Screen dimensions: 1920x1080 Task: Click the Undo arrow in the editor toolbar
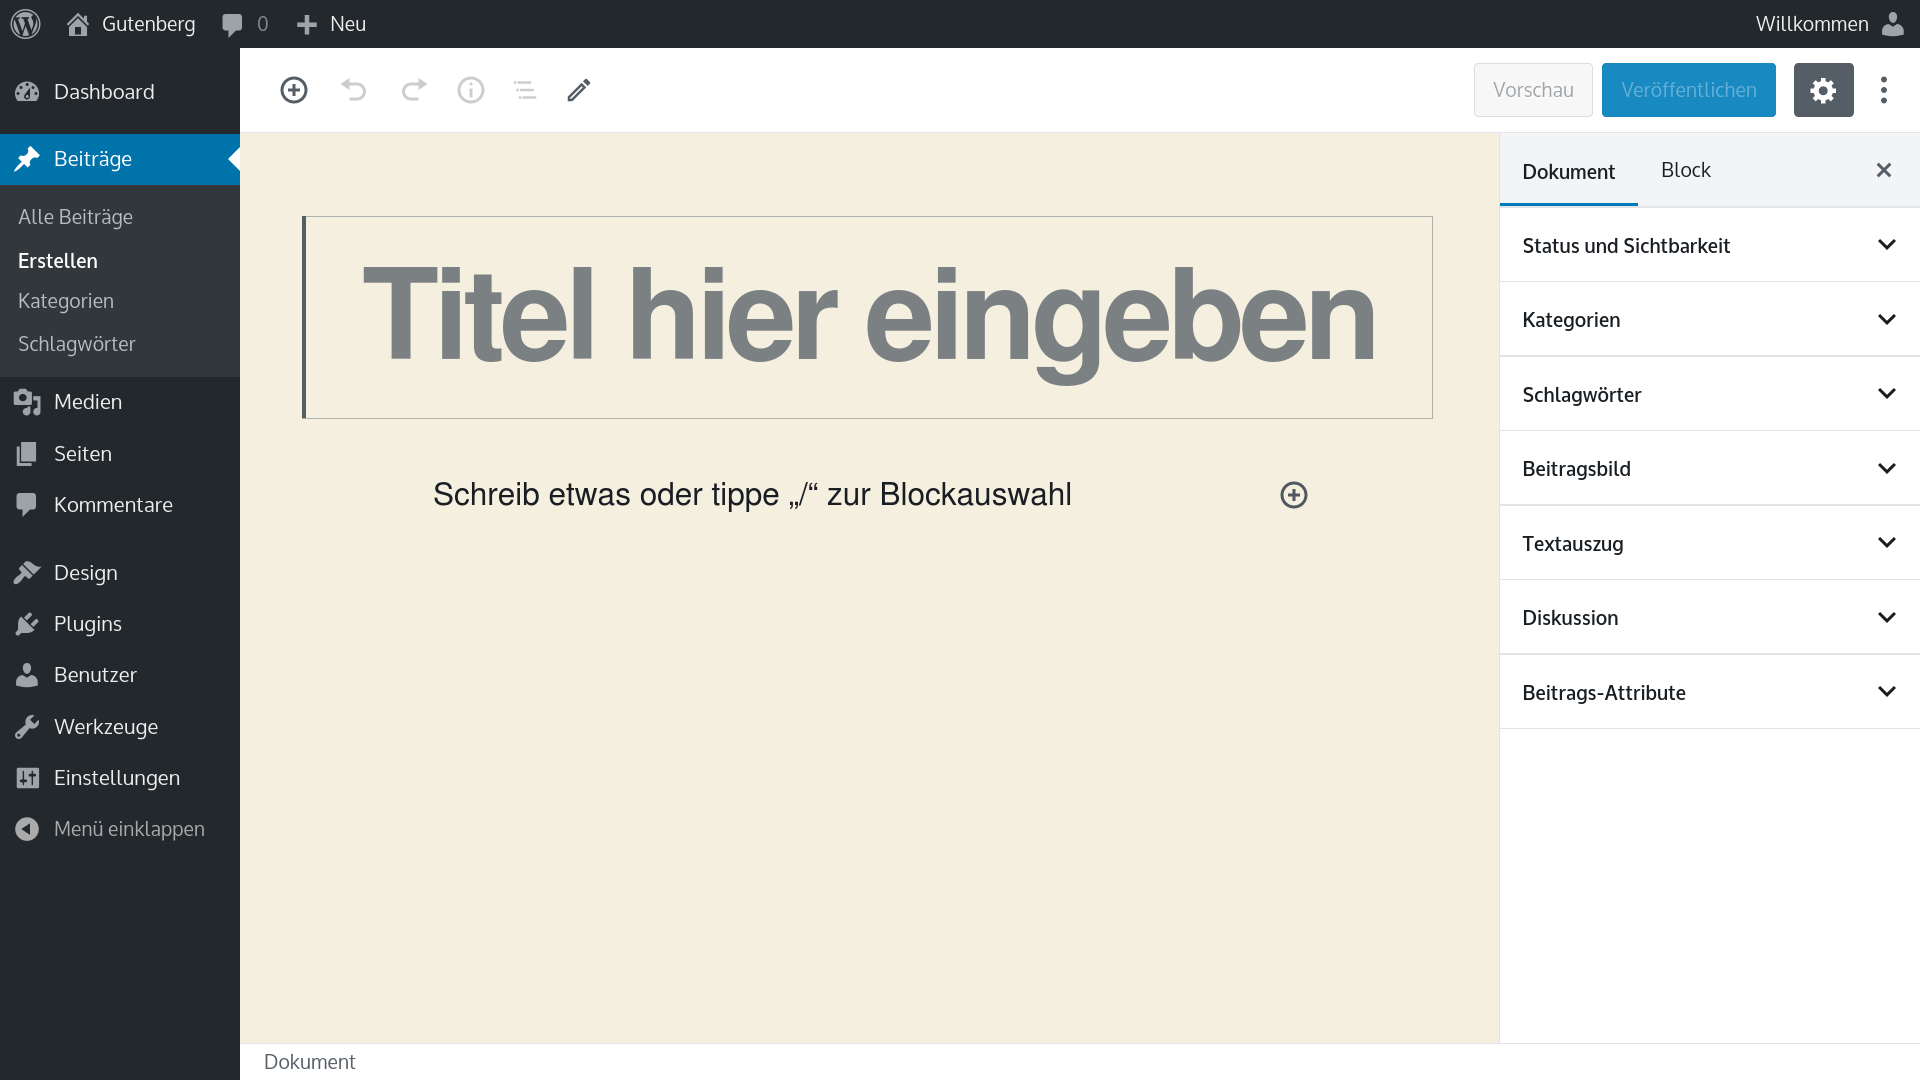click(353, 90)
